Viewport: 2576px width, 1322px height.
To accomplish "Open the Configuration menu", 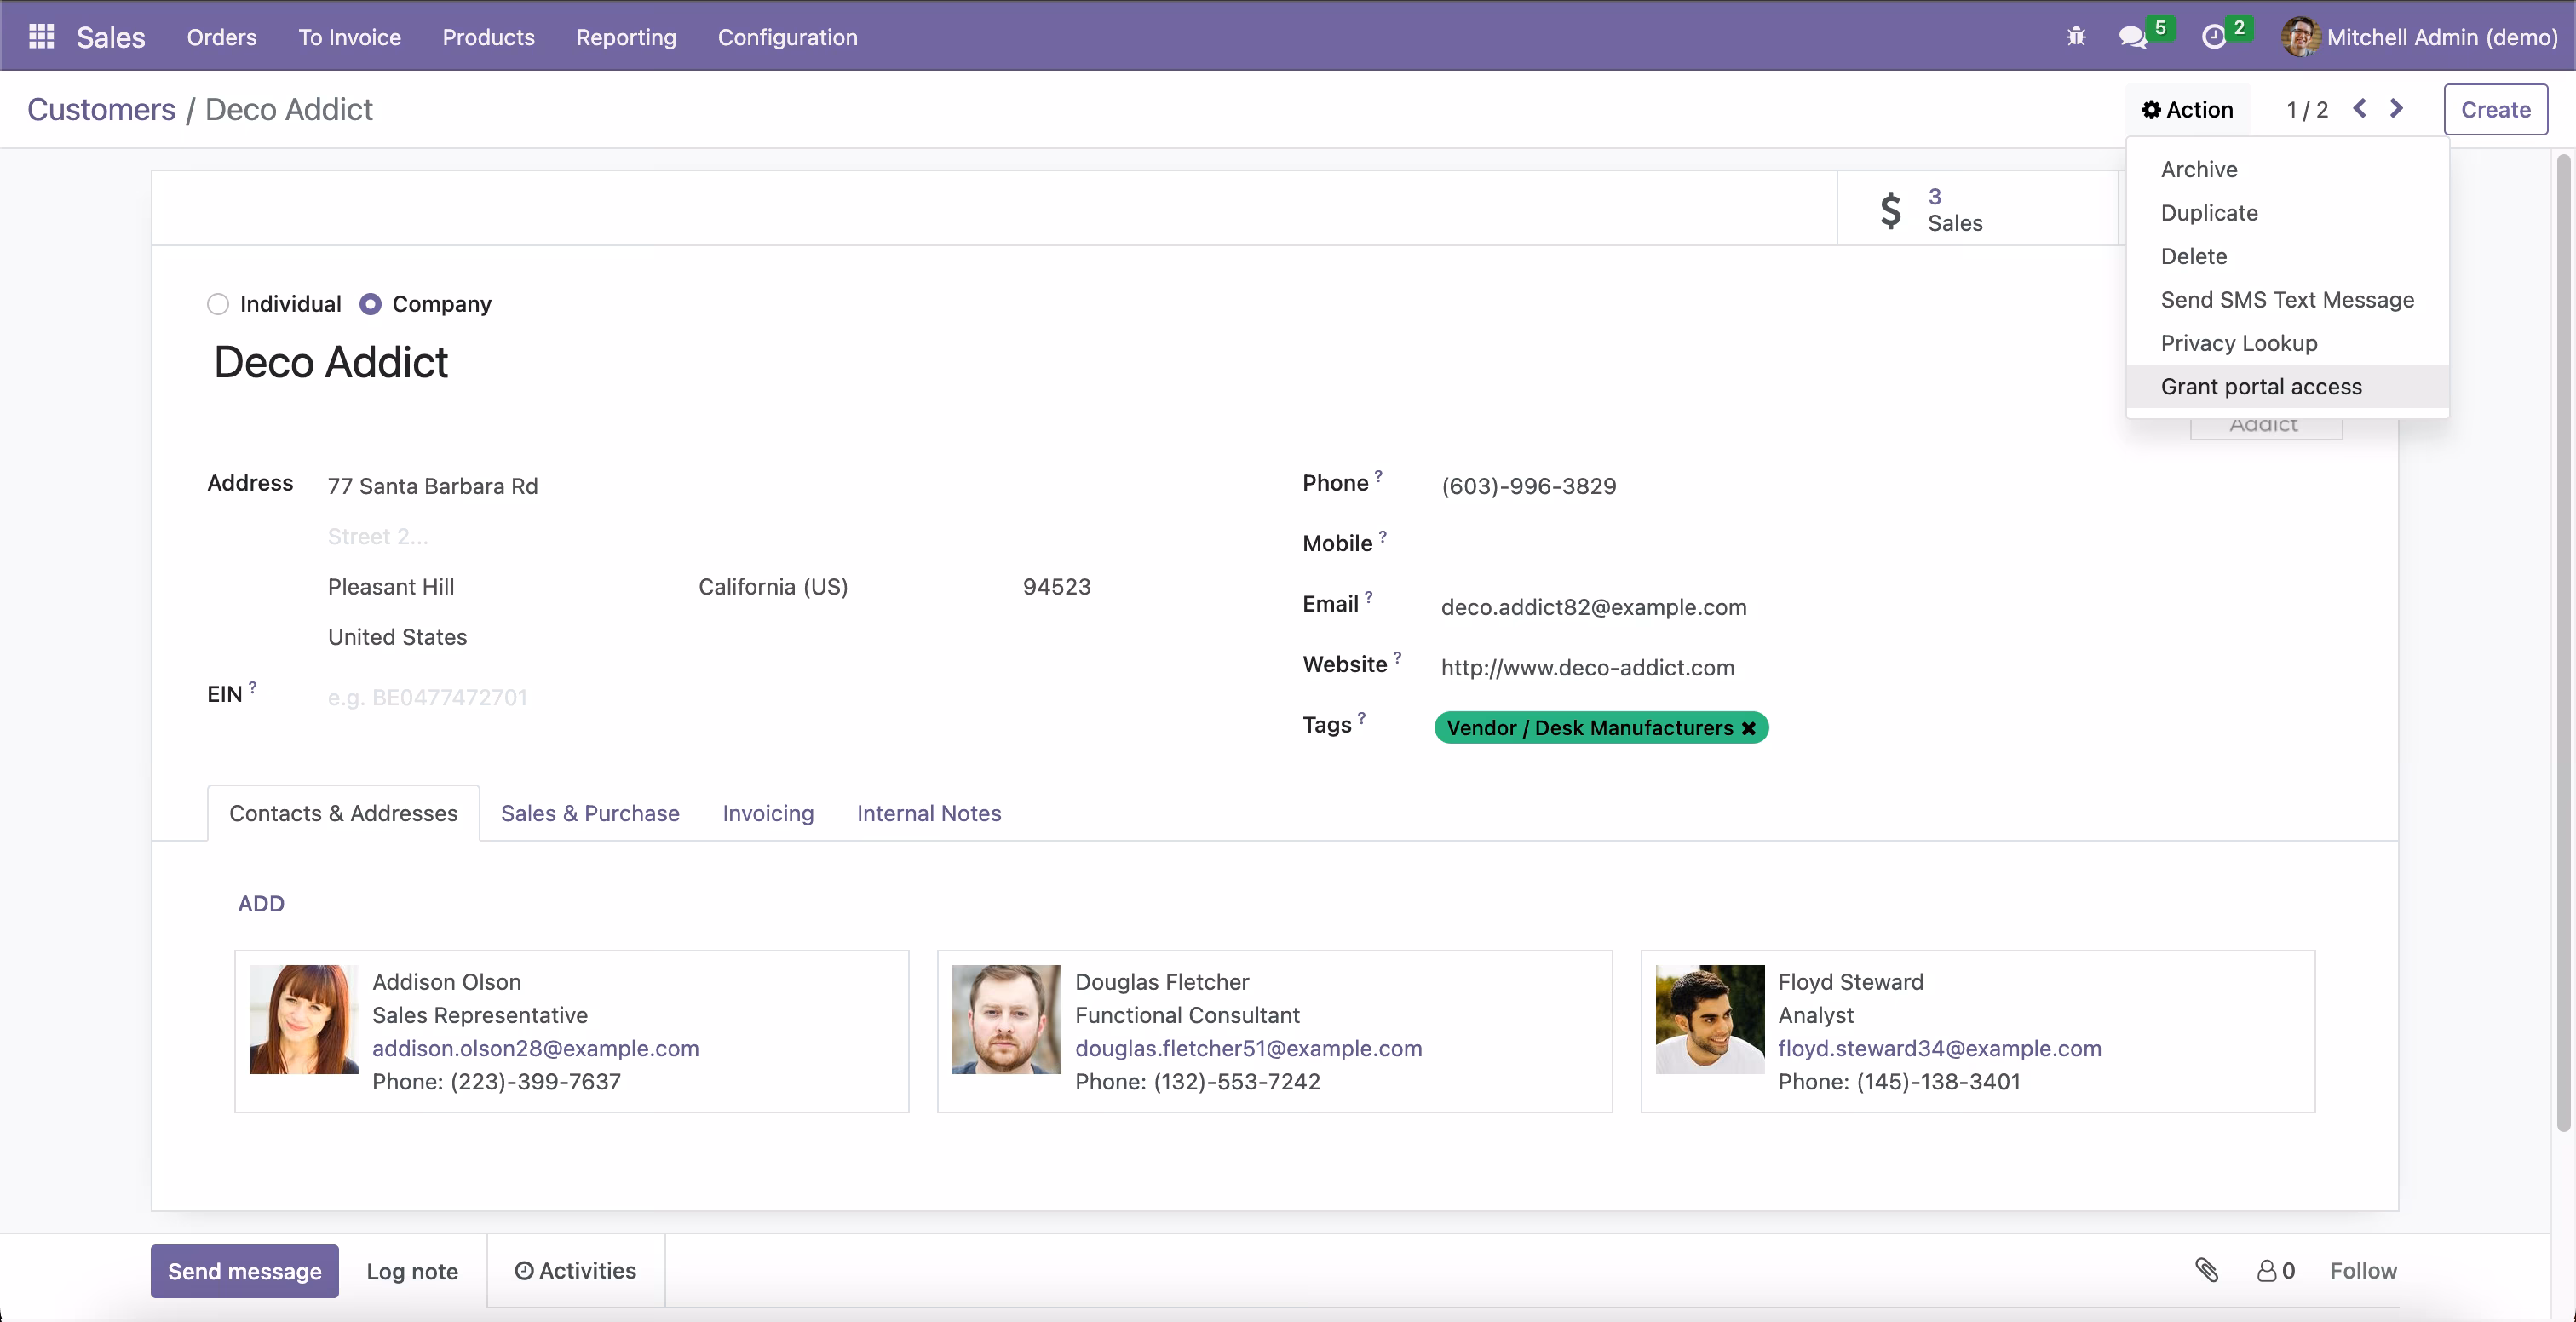I will coord(788,37).
